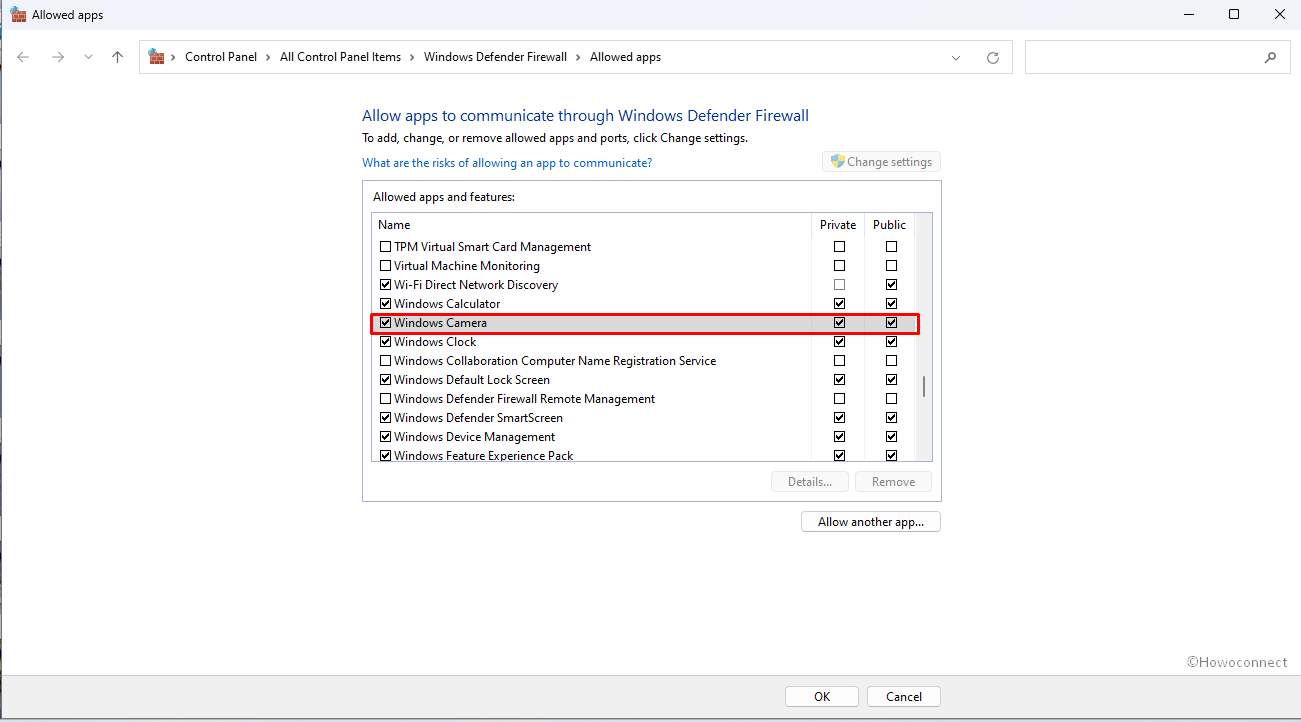The height and width of the screenshot is (722, 1301).
Task: Open All Control Panel Items breadcrumb
Action: pos(340,57)
